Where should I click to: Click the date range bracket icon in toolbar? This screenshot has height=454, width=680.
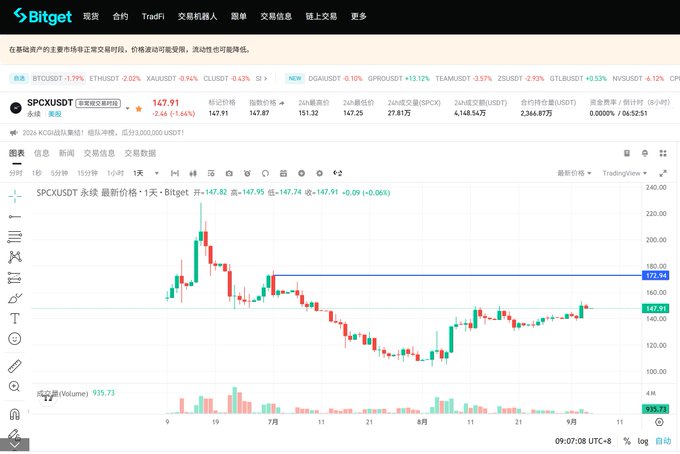[x=175, y=173]
